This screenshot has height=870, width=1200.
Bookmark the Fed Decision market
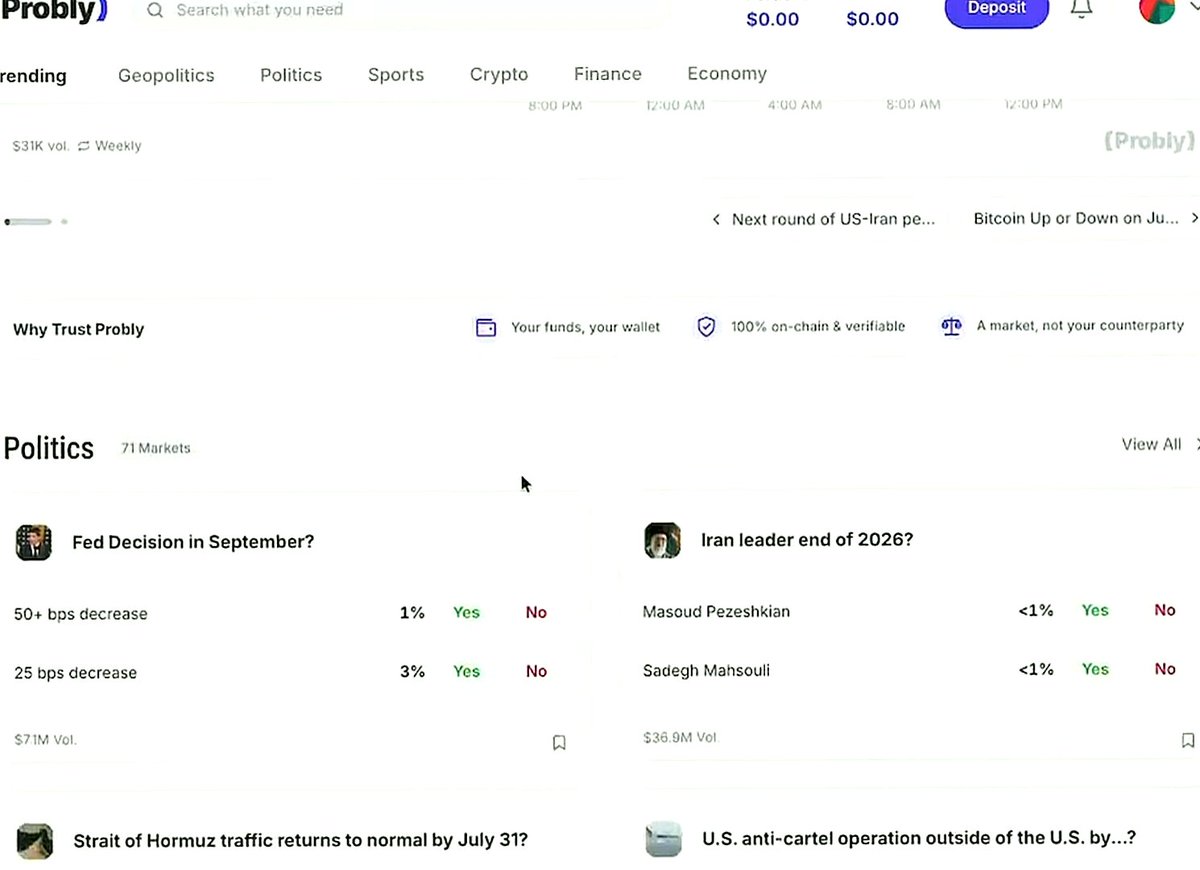pos(559,743)
